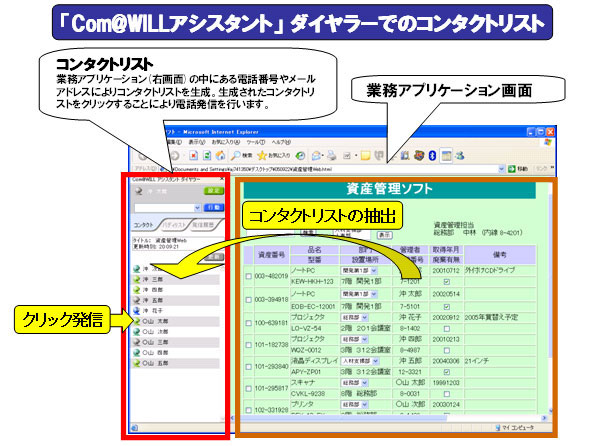The image size is (593, 446).
Task: Switch to the コンタクト tab in dialer
Action: tap(144, 225)
